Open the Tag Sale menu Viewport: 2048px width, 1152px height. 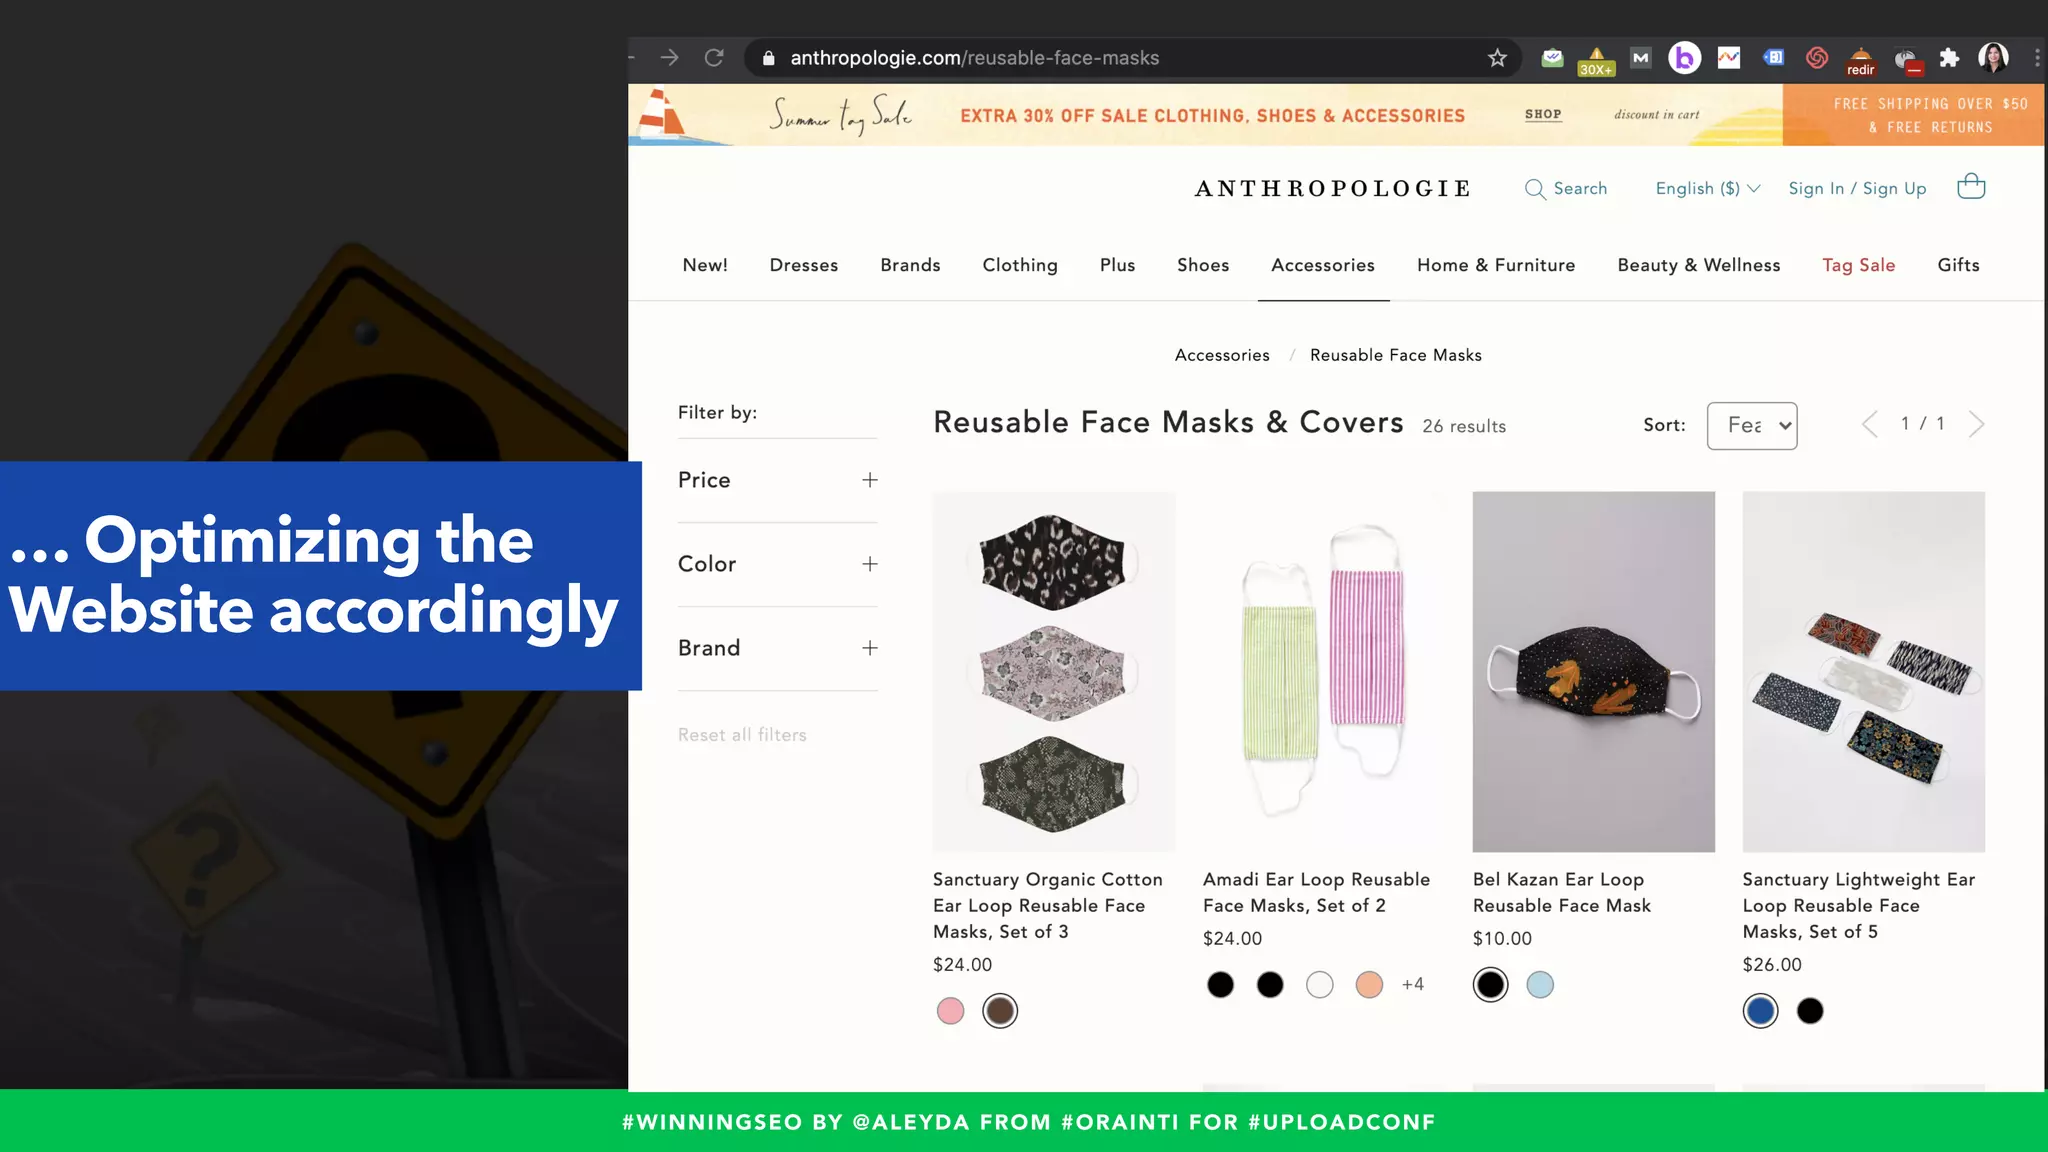pyautogui.click(x=1858, y=265)
